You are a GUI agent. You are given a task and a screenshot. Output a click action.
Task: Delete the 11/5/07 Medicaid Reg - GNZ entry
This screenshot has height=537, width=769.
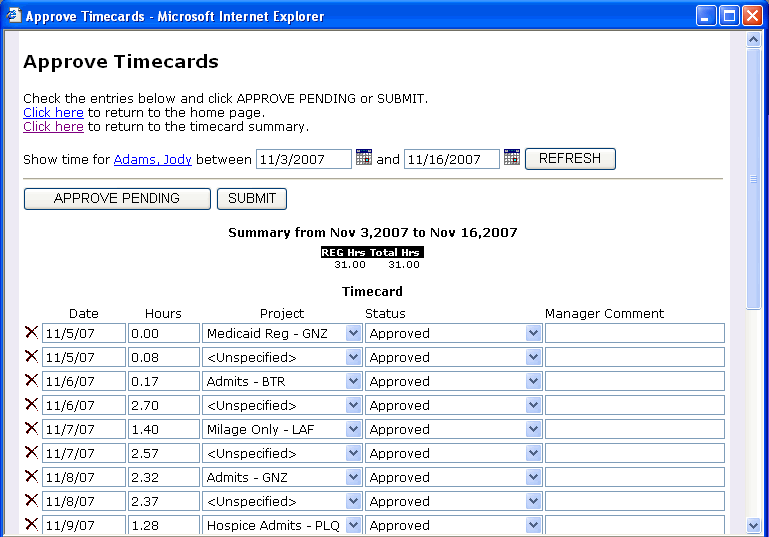click(x=31, y=333)
